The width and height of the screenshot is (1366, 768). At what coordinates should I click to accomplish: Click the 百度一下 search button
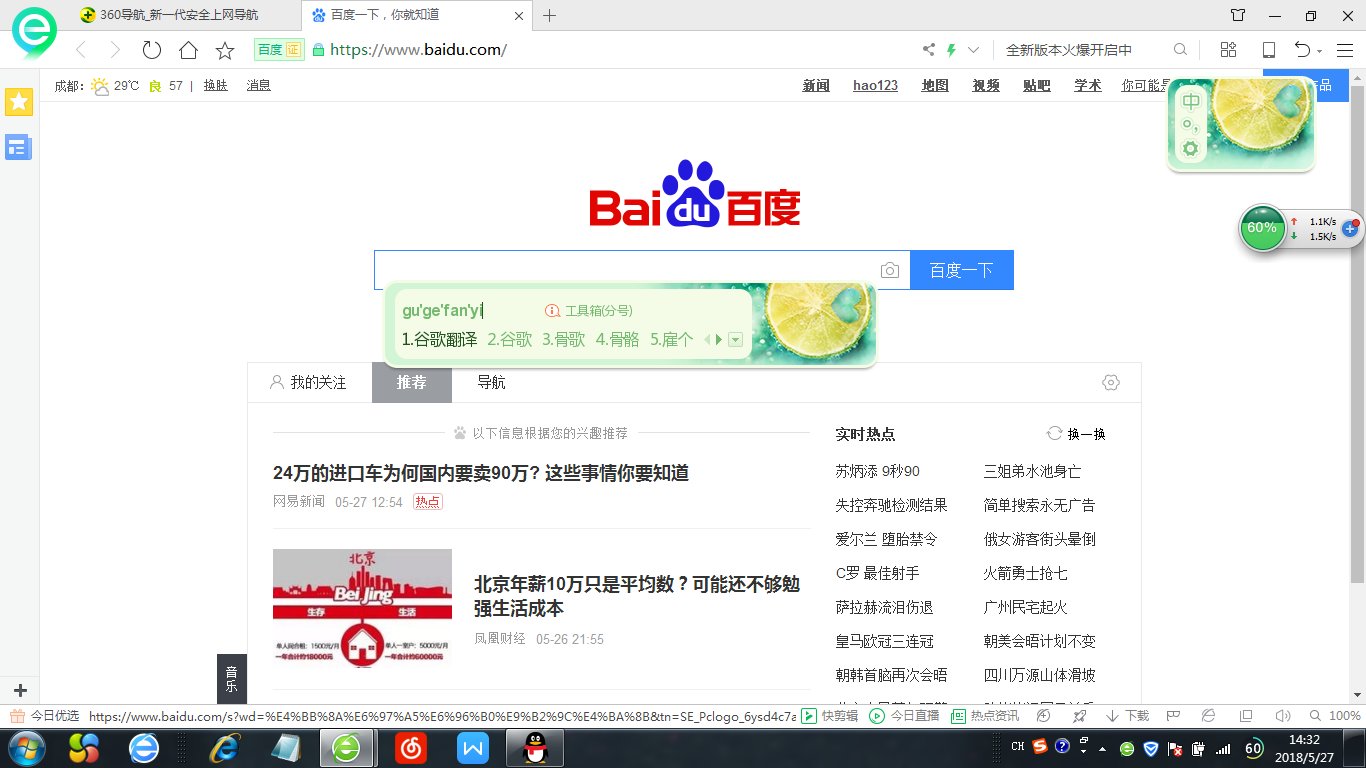coord(961,269)
